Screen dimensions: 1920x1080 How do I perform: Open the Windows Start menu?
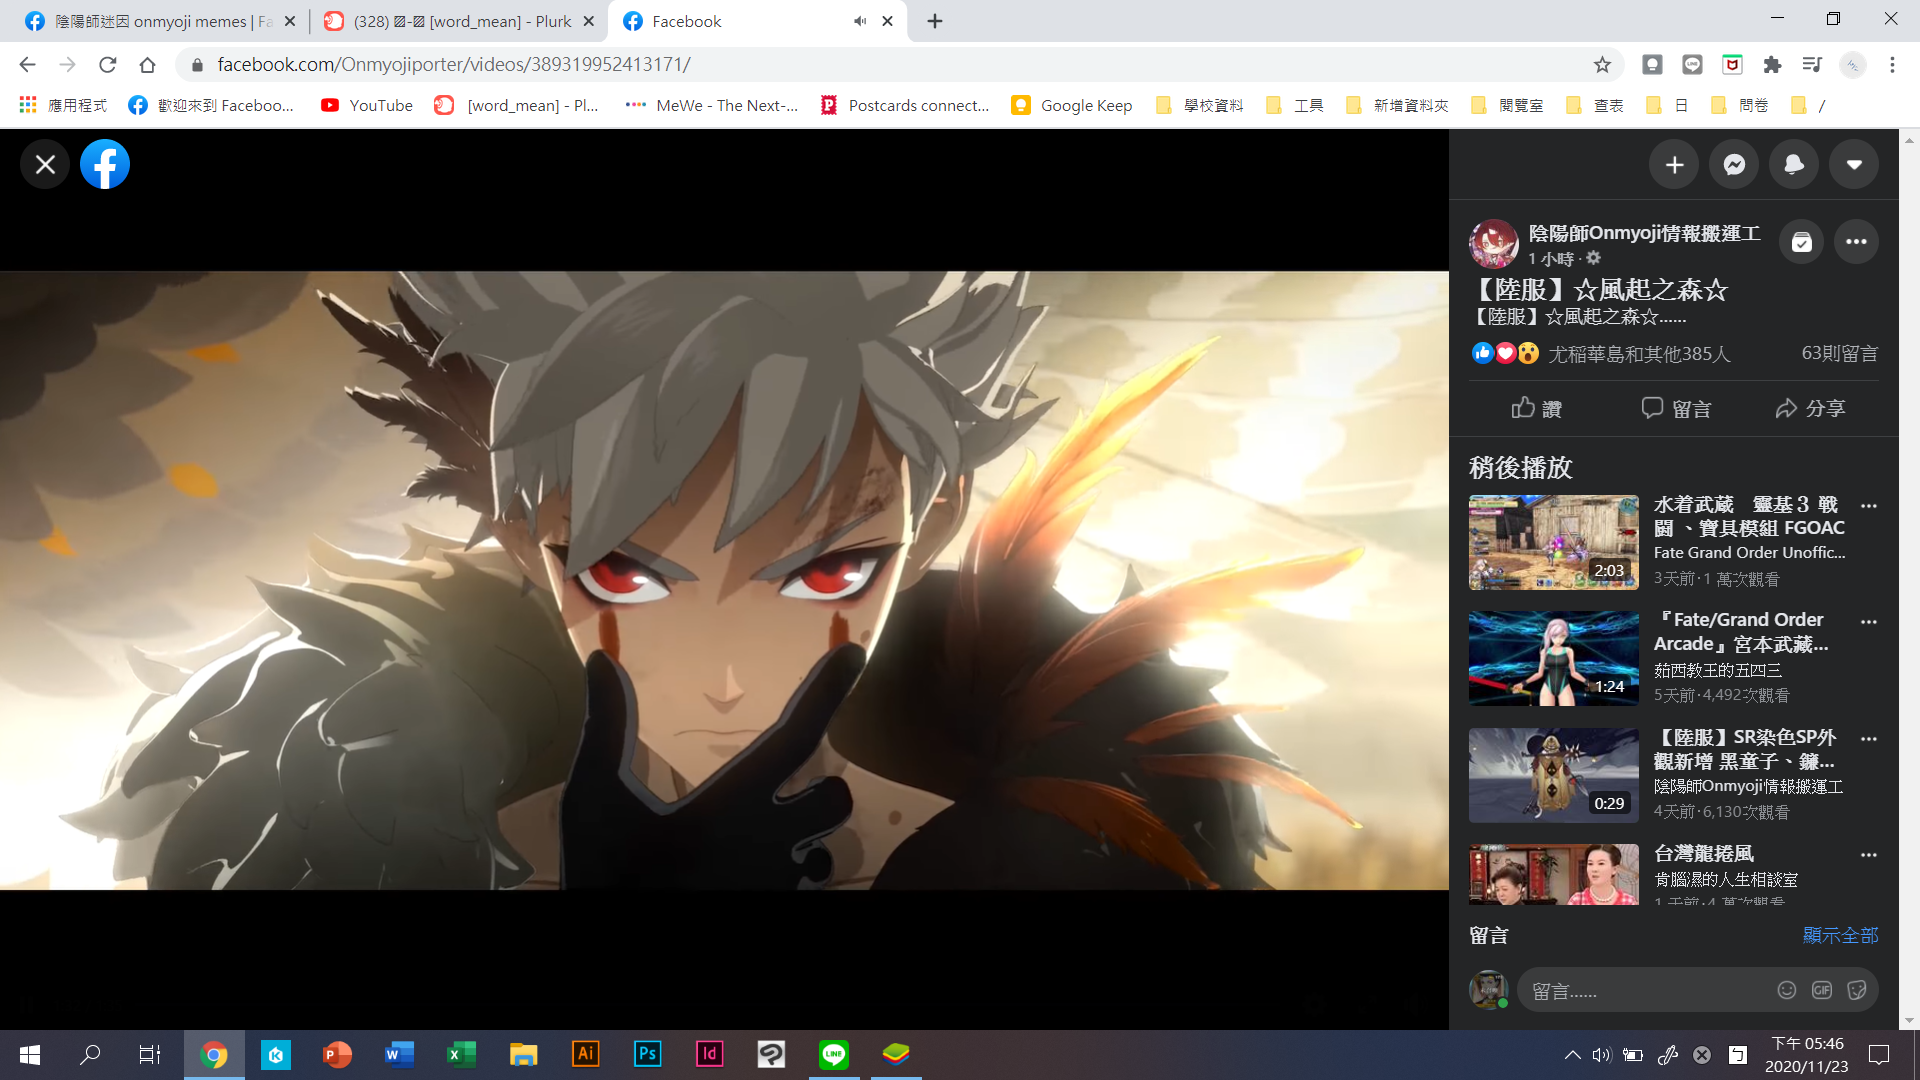coord(30,1054)
